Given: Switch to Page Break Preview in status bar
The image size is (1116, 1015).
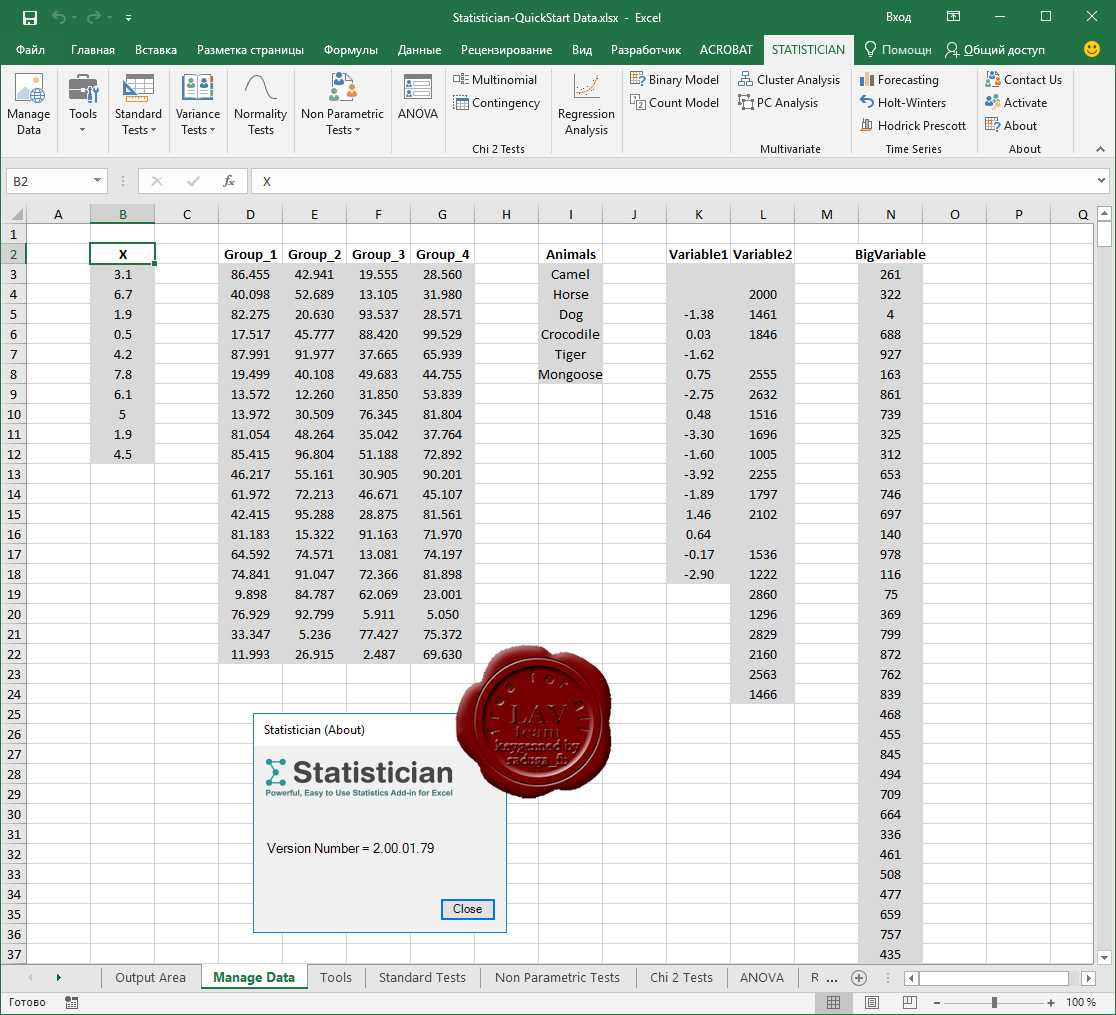Looking at the screenshot, I should pos(909,1002).
